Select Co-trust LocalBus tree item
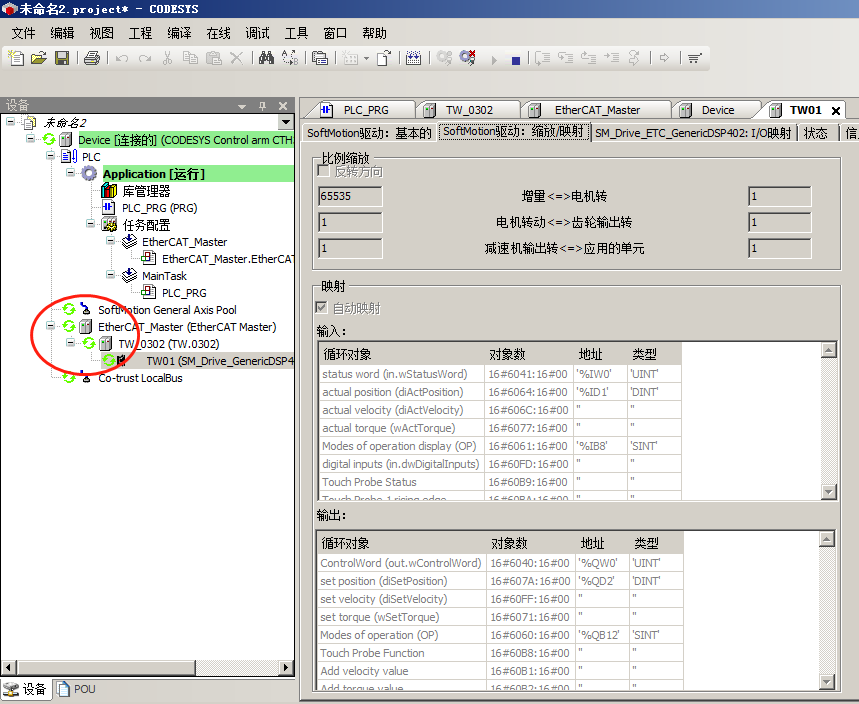859x704 pixels. pos(140,378)
